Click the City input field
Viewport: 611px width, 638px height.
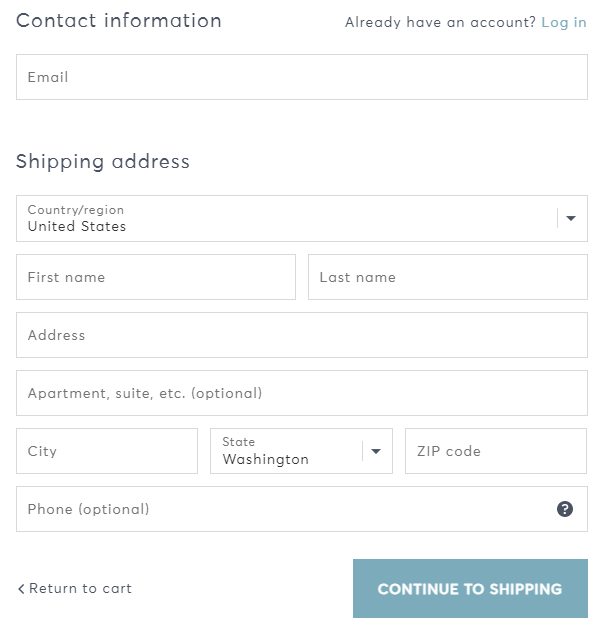tap(107, 451)
